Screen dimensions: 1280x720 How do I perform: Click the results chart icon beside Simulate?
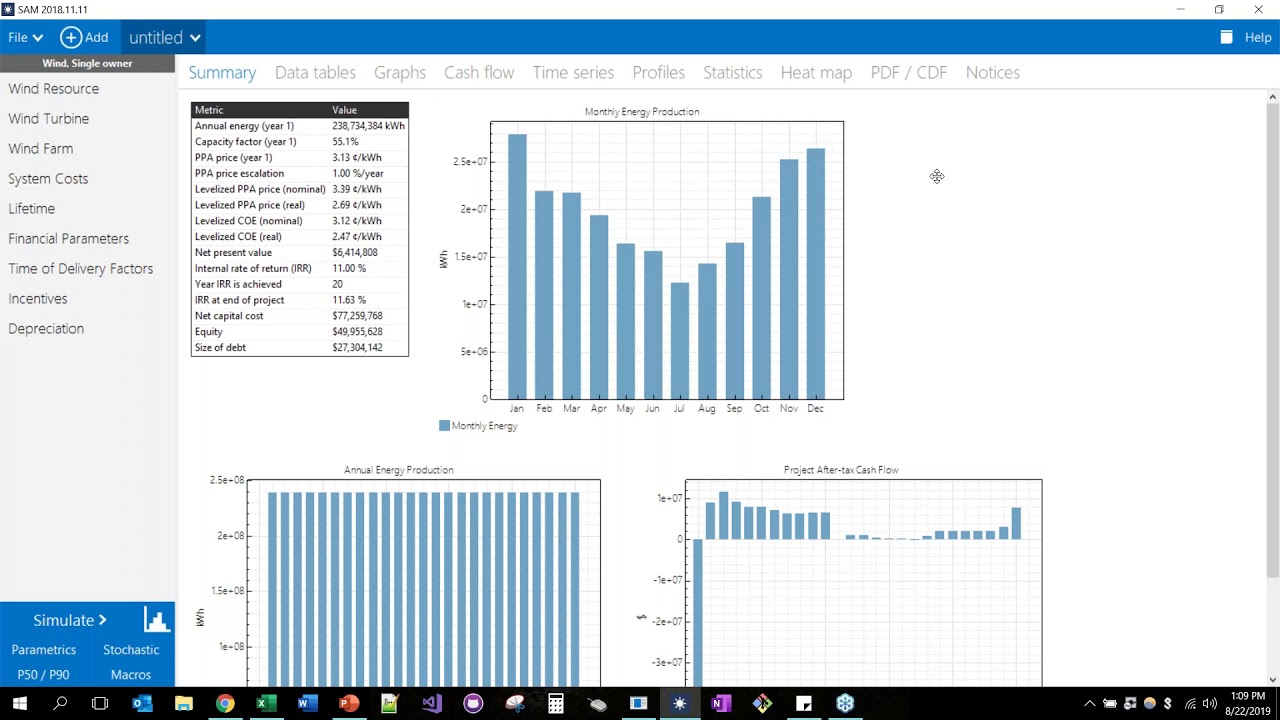(156, 619)
